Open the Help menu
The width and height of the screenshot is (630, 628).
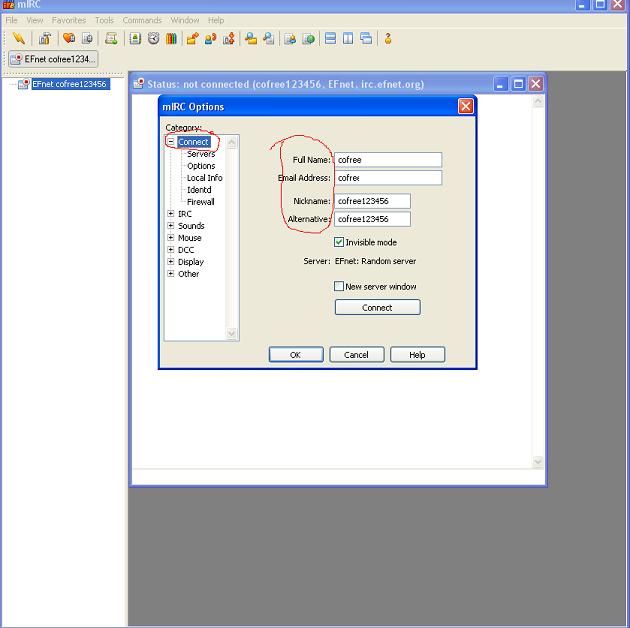pos(216,20)
